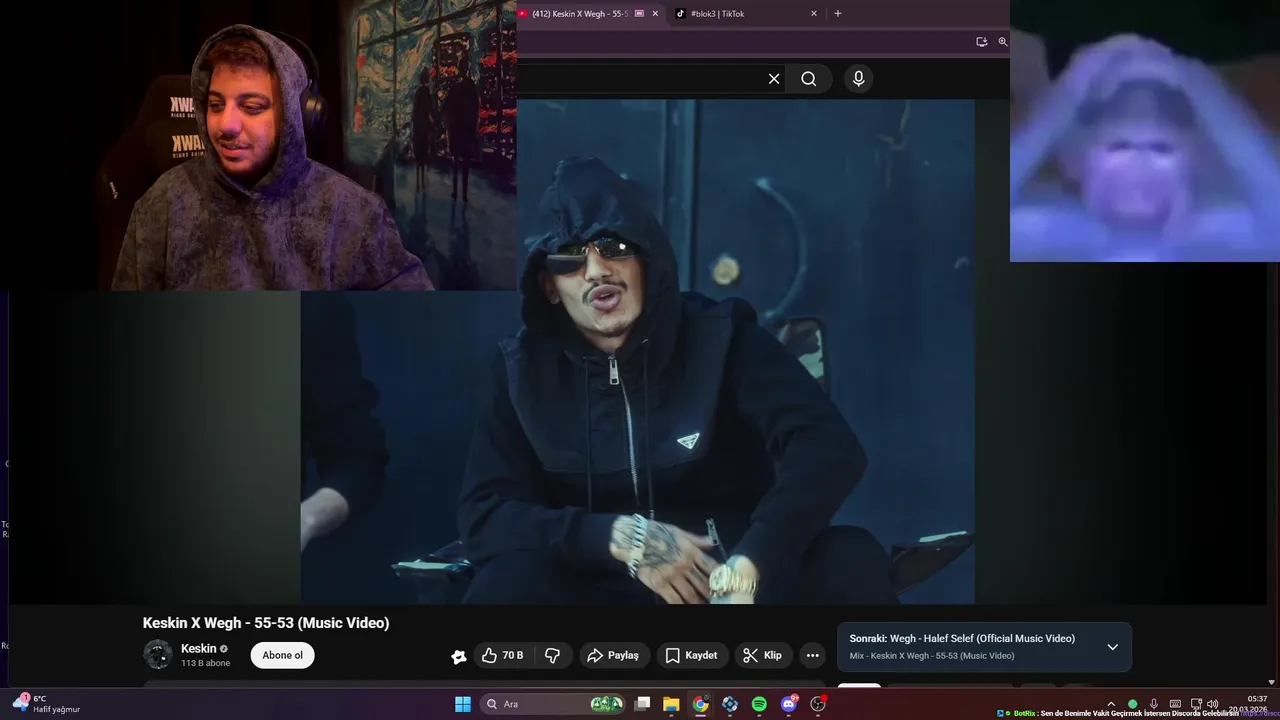Click the Windows taskbar search box Ara
The width and height of the screenshot is (1280, 720).
pyautogui.click(x=552, y=704)
